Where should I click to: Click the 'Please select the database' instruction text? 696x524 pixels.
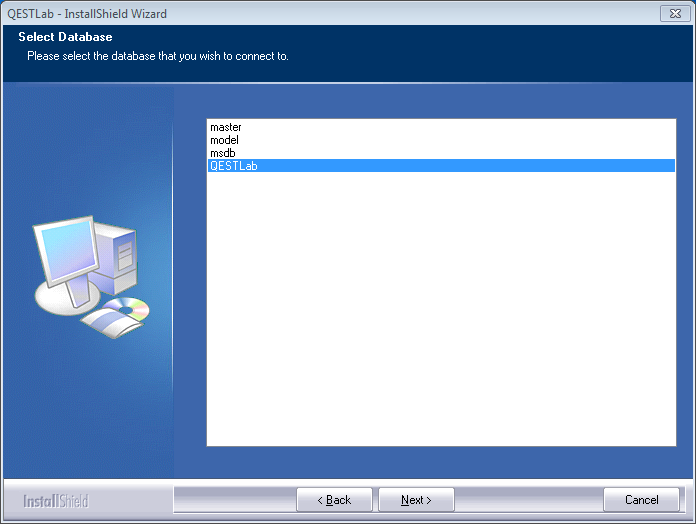click(x=158, y=56)
